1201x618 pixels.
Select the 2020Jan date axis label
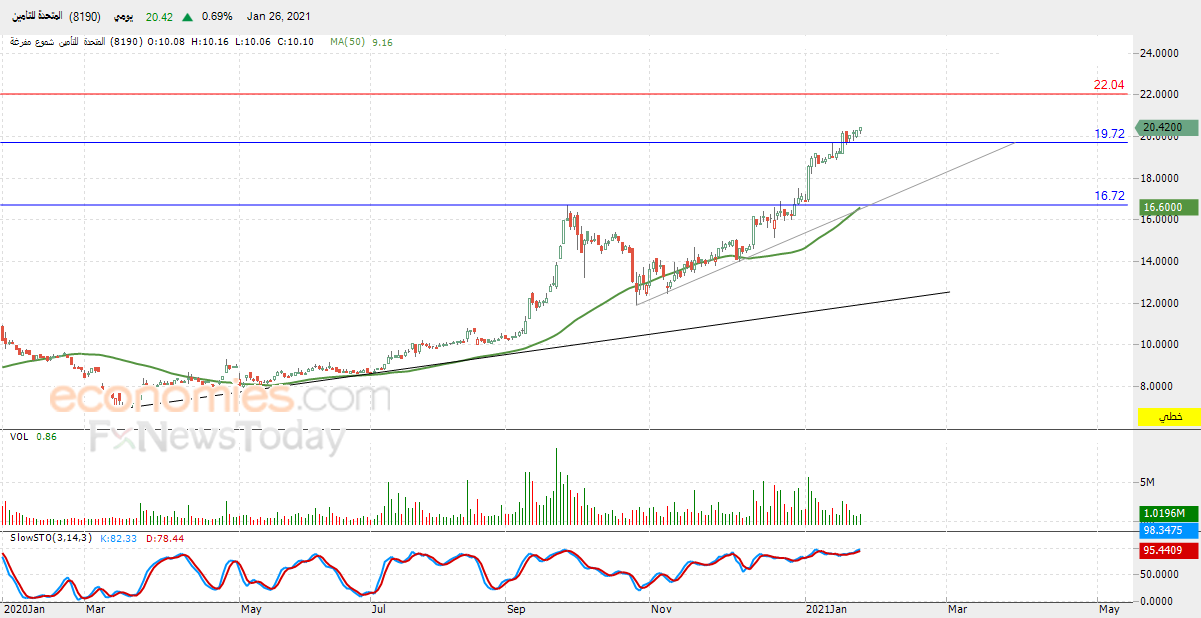coord(24,607)
